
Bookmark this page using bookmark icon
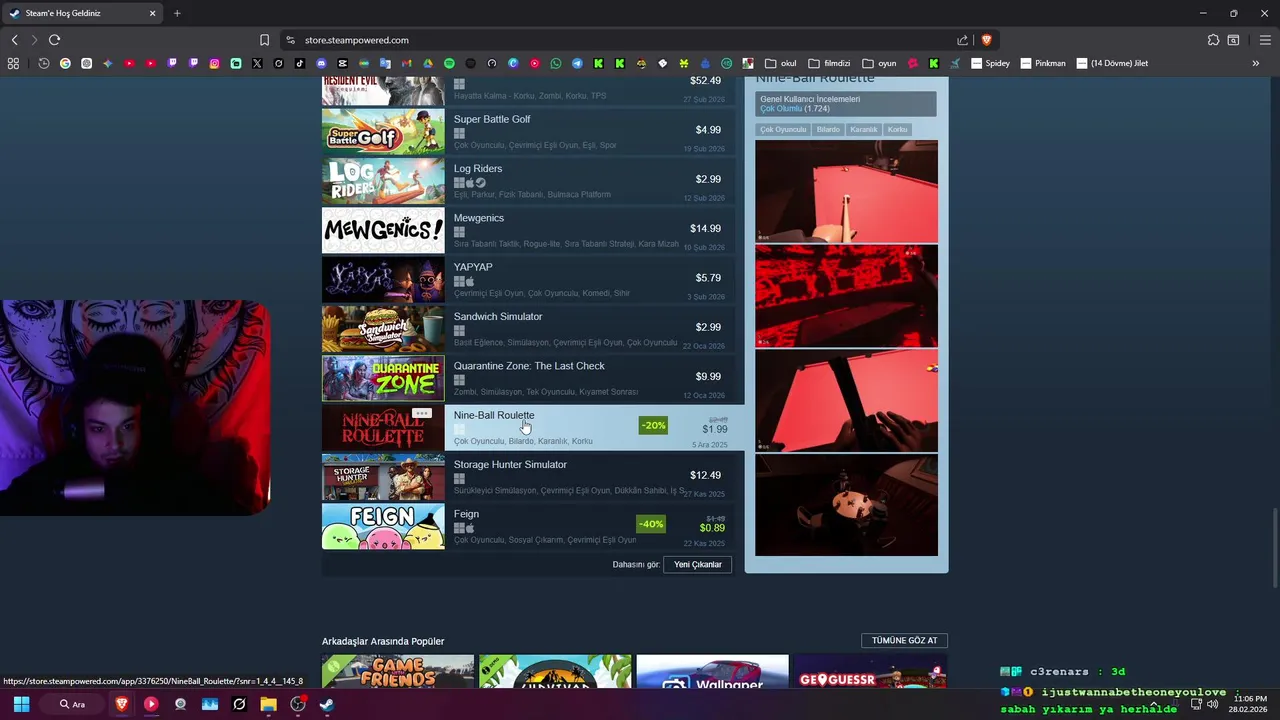point(264,40)
